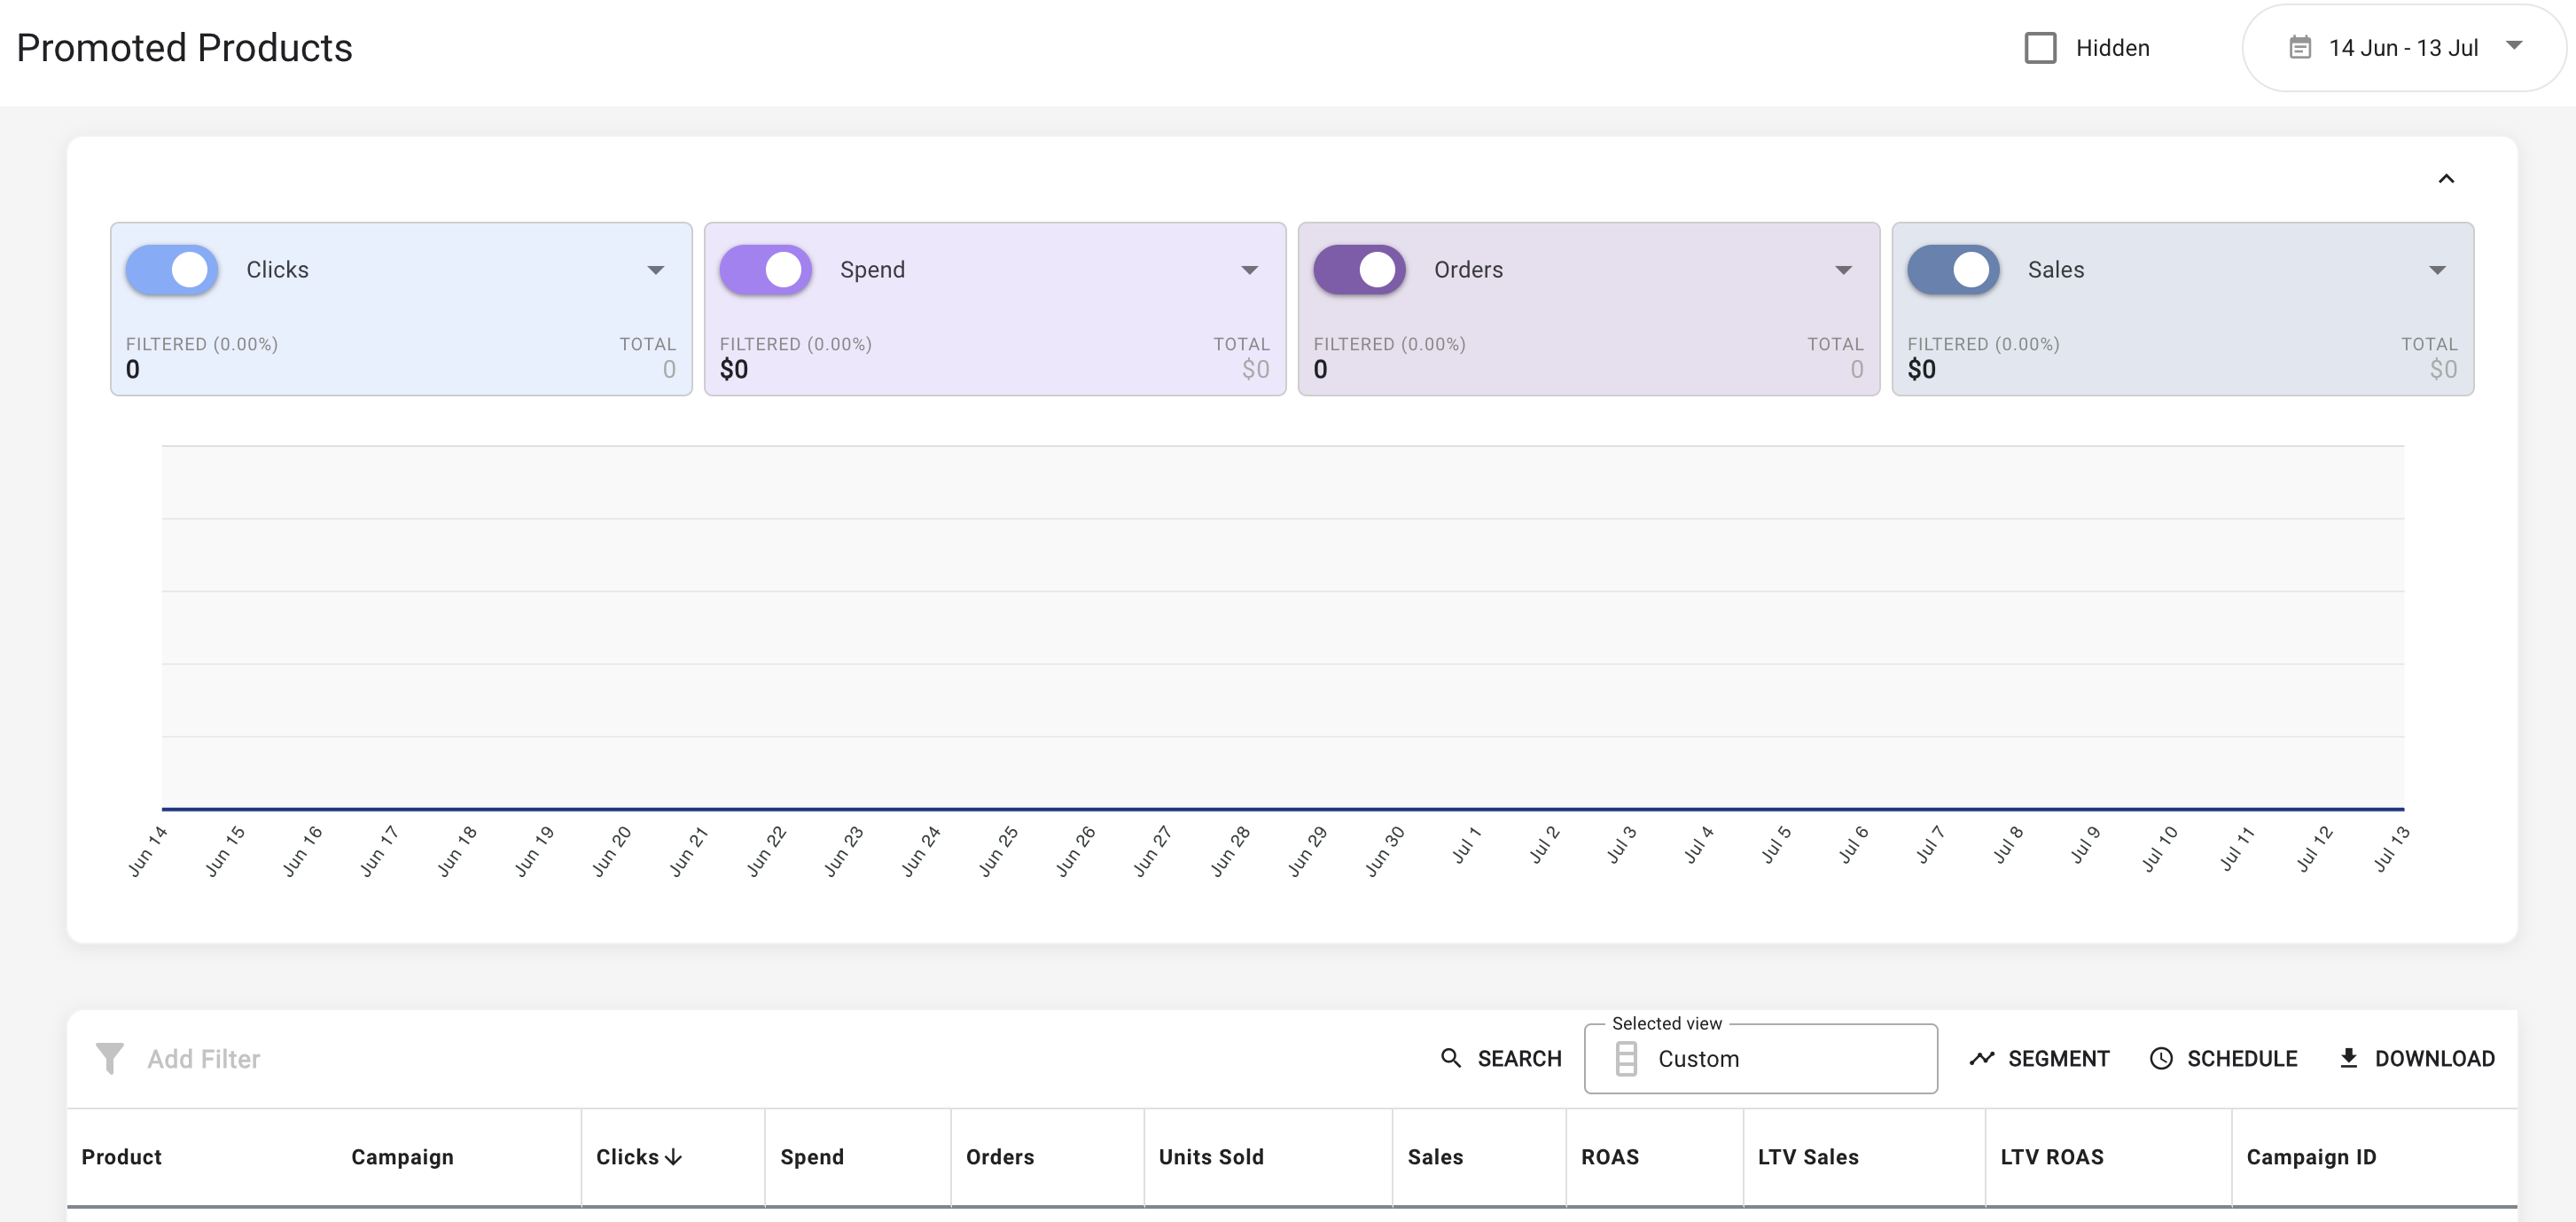
Task: Click the Download arrow icon
Action: coord(2348,1057)
